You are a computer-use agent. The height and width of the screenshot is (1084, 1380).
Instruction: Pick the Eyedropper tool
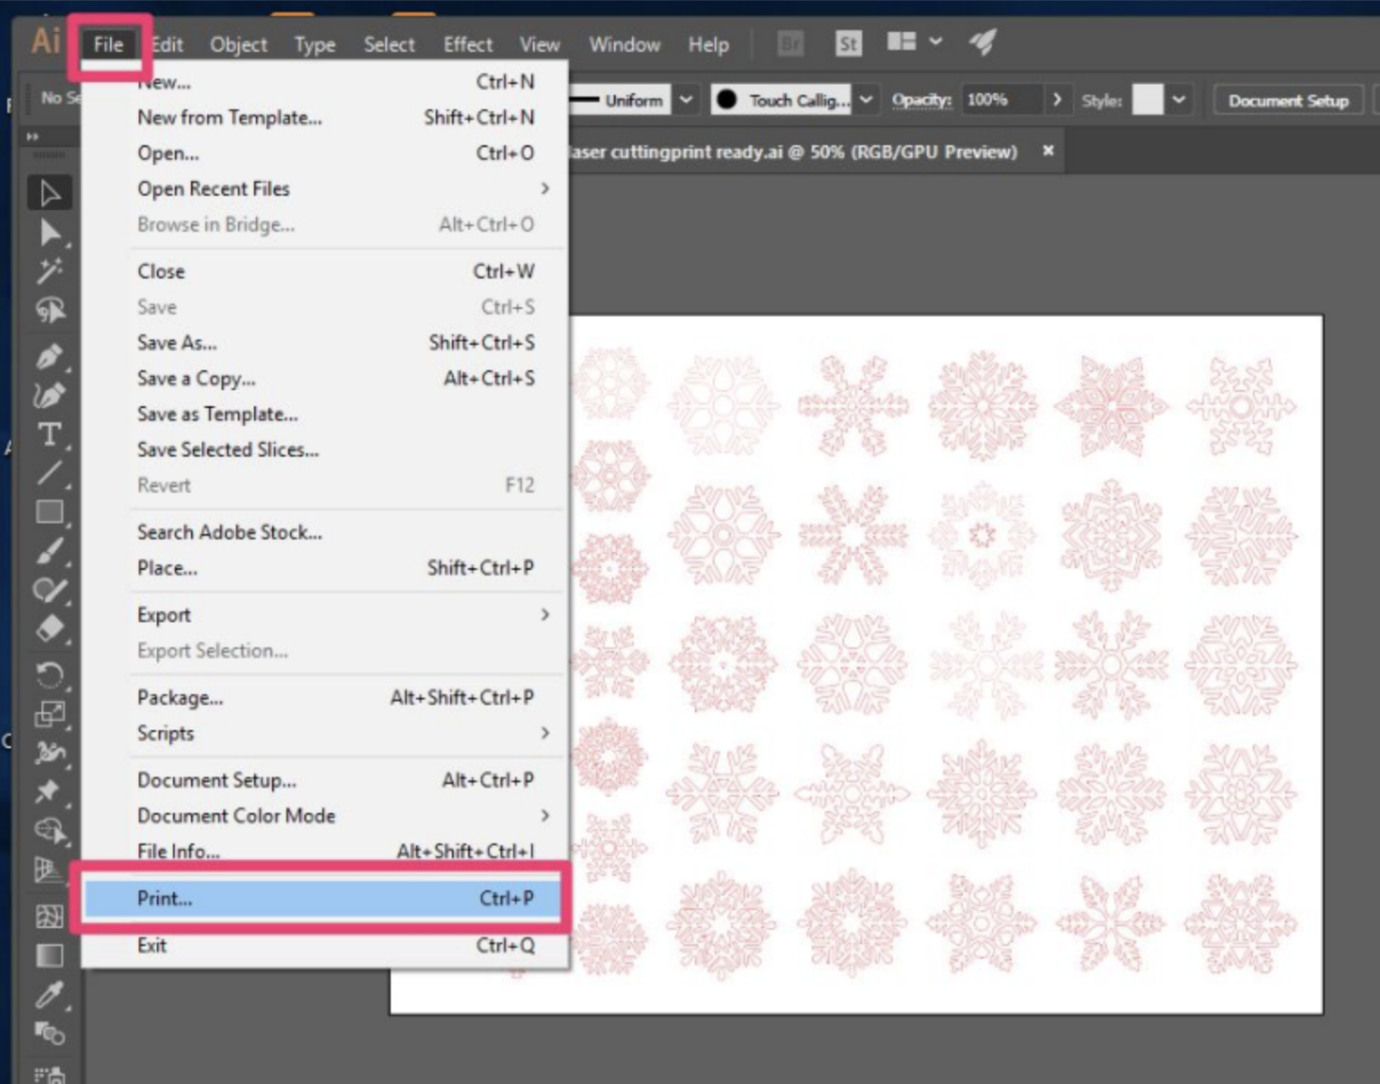point(49,995)
